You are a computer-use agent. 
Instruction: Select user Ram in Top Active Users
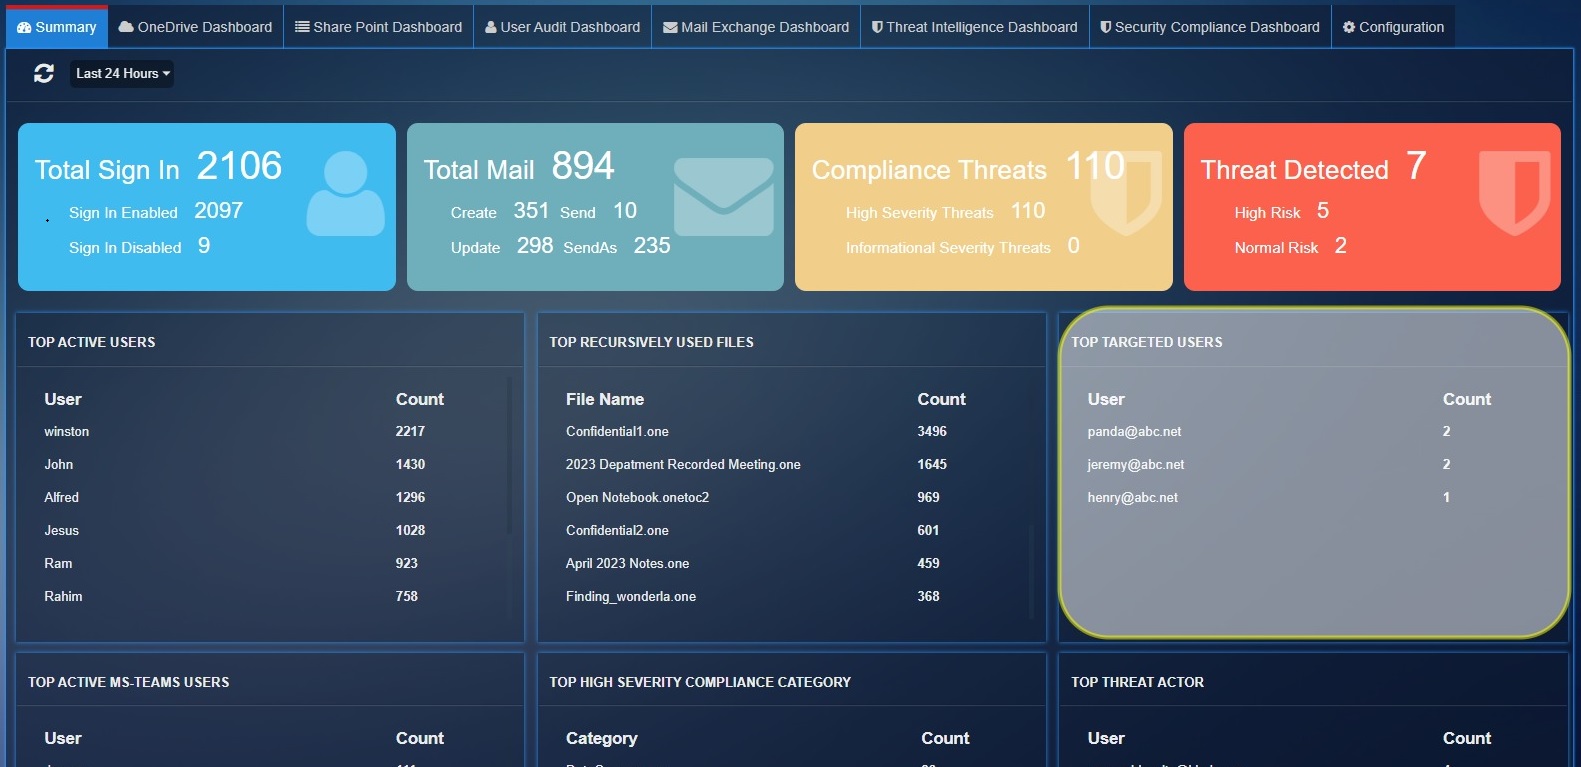point(58,564)
